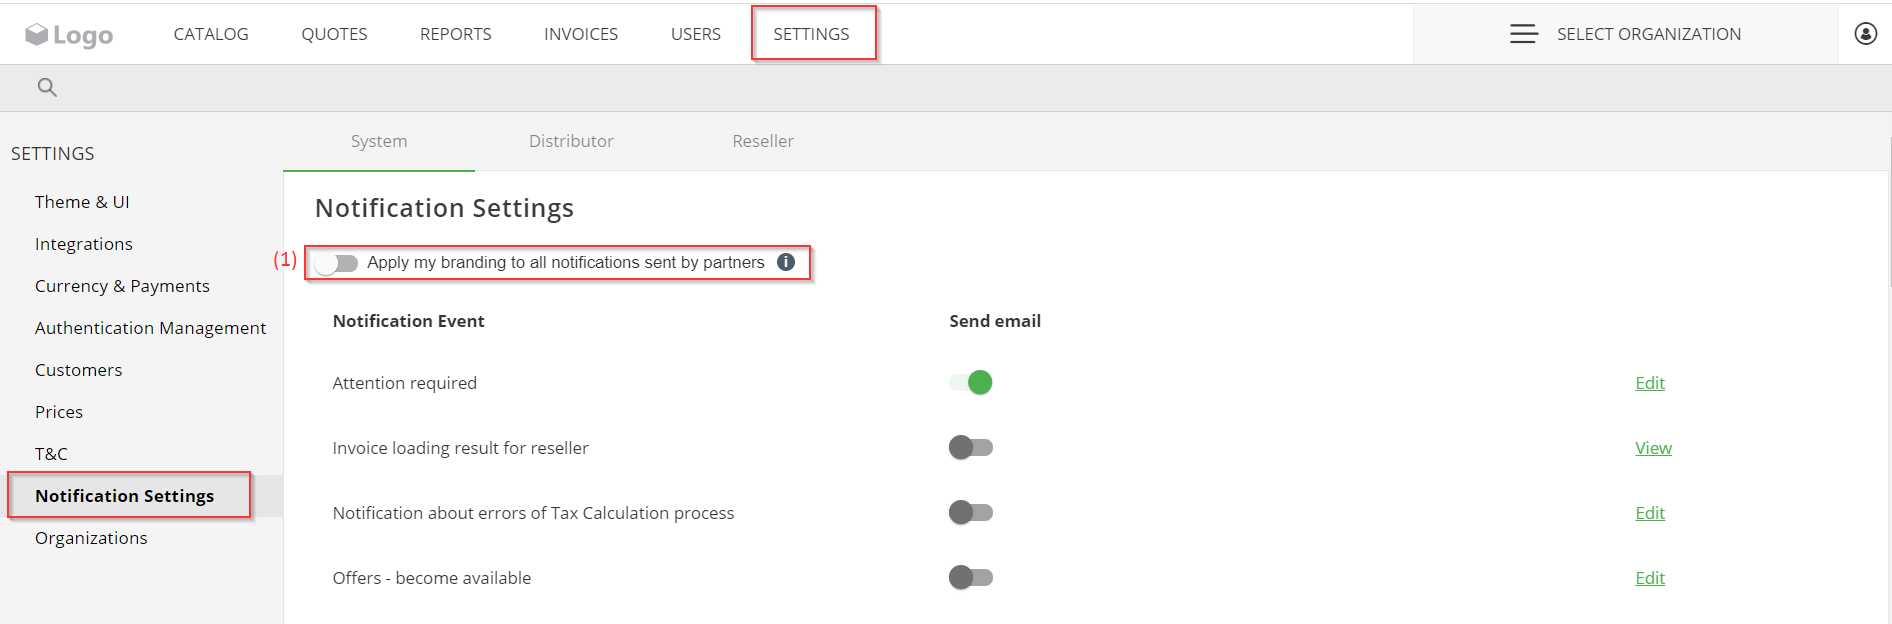
Task: Click the info icon next to branding toggle
Action: tap(786, 262)
